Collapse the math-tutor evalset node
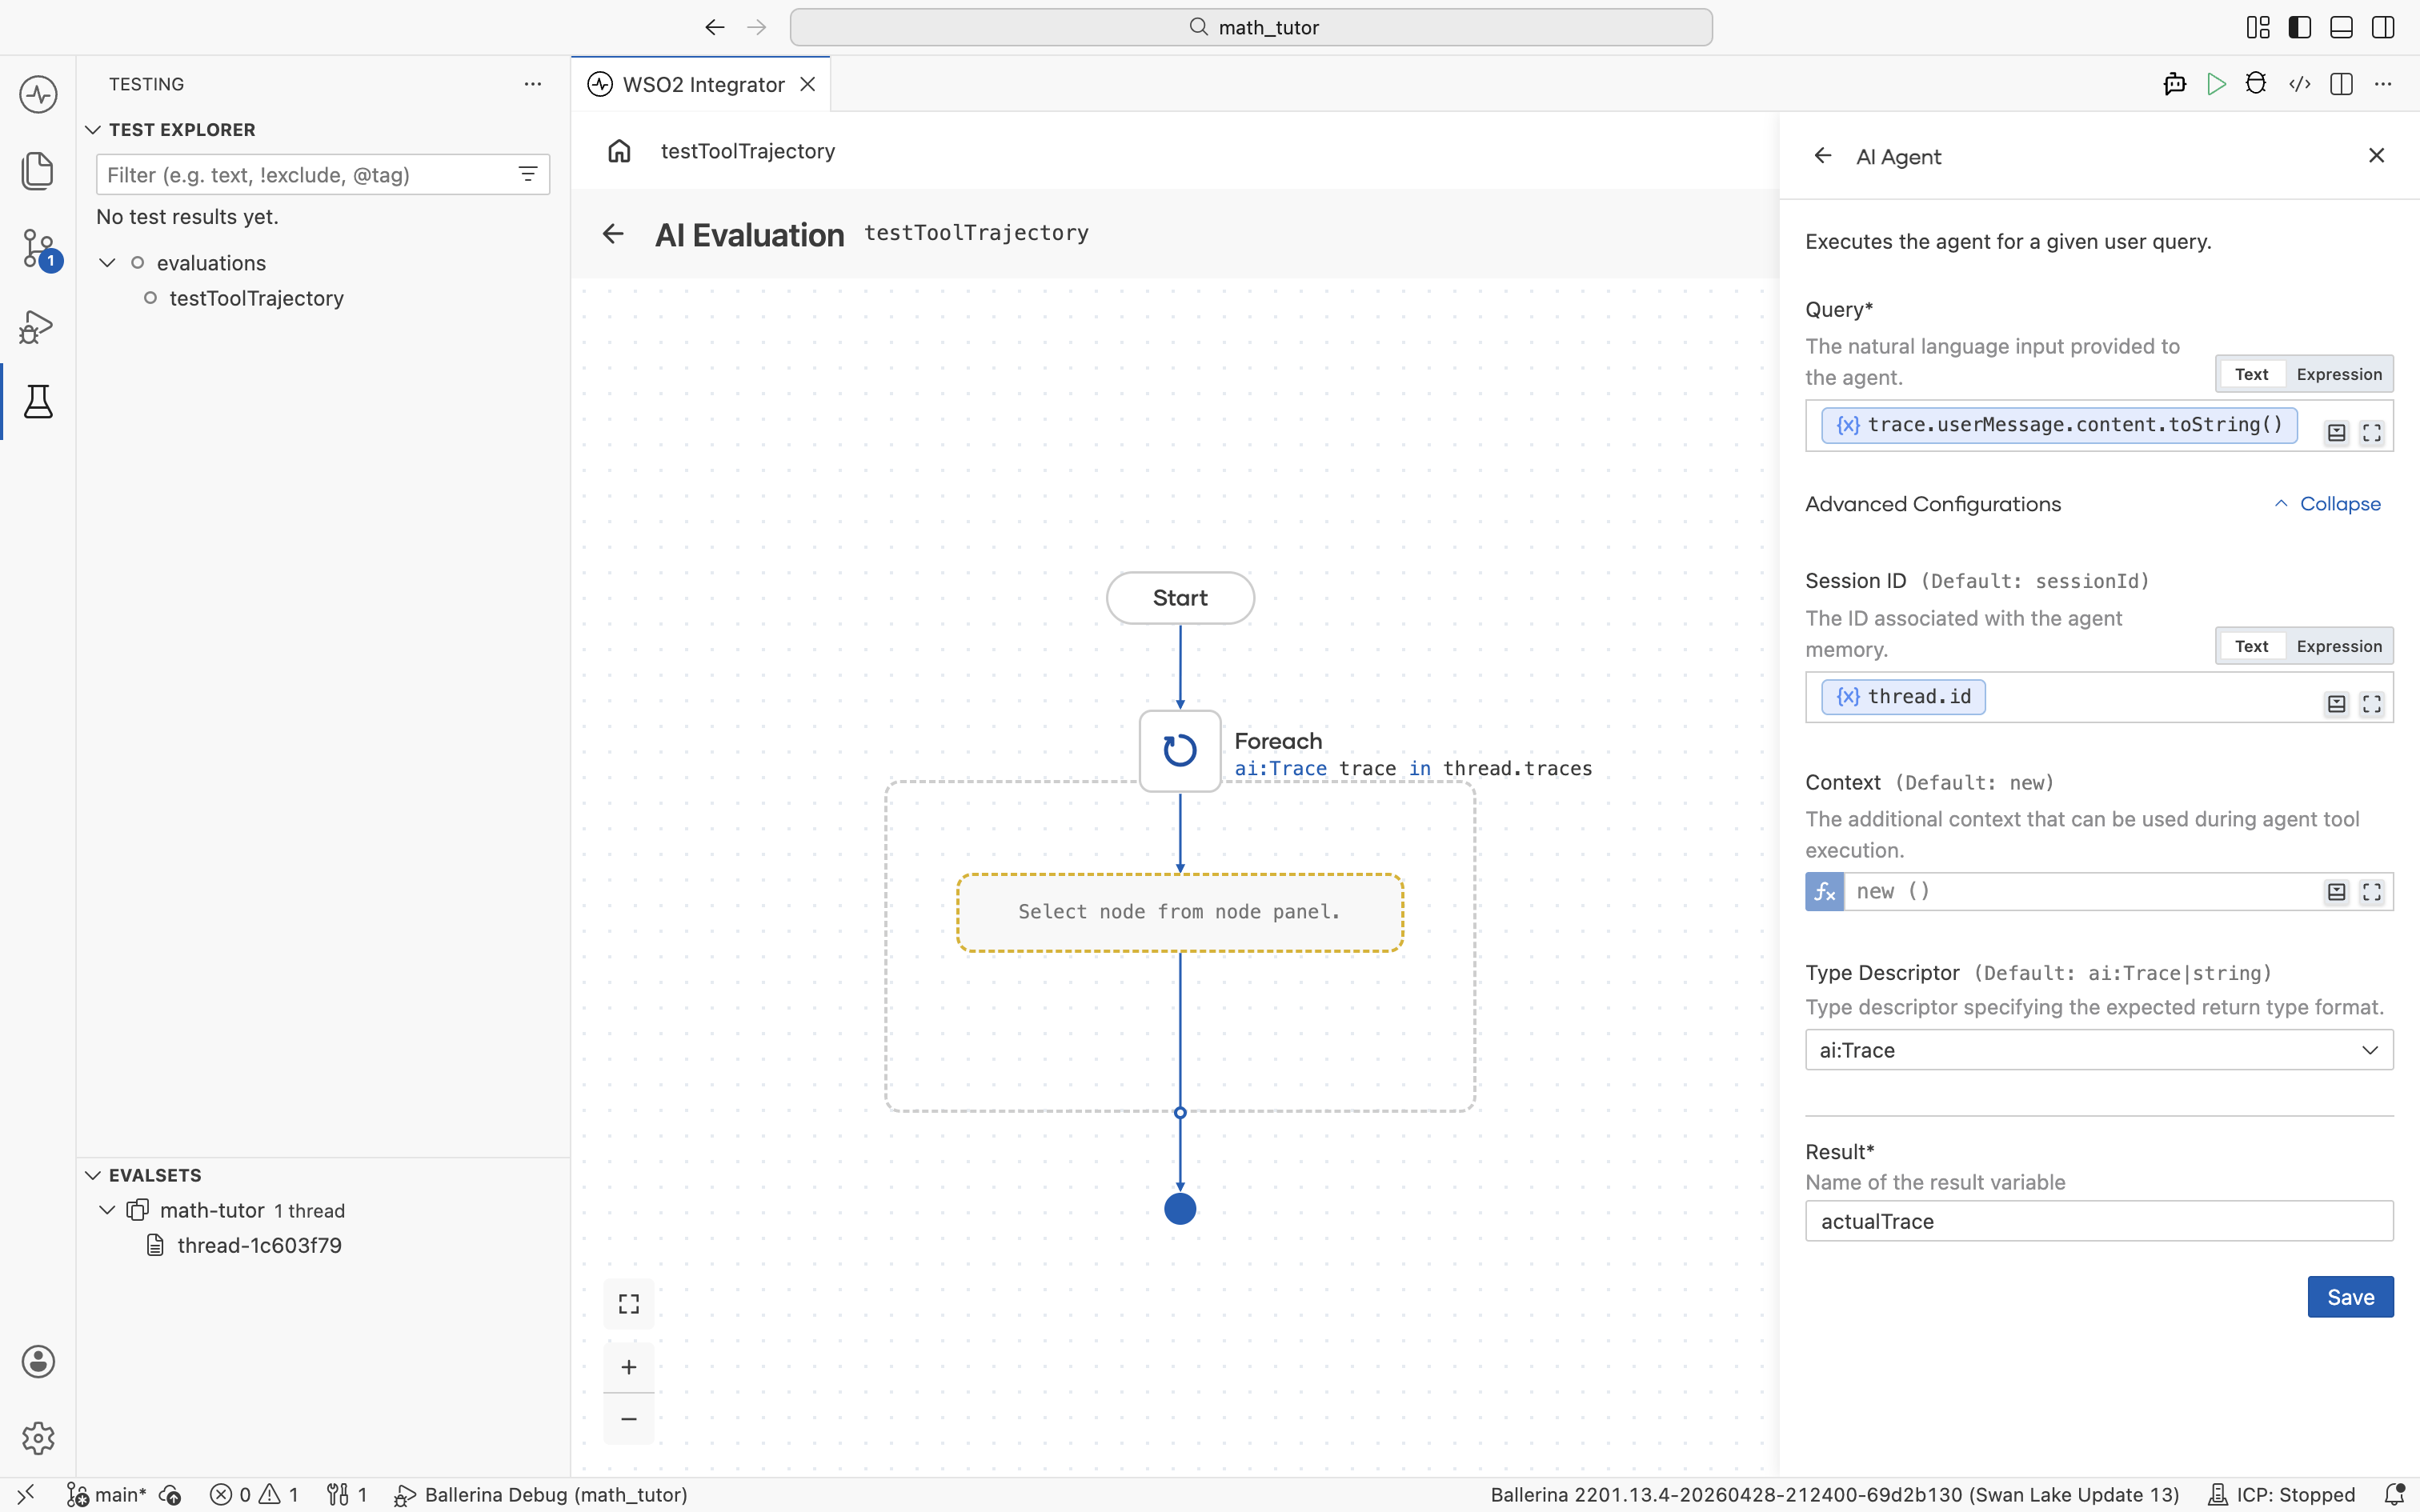The image size is (2420, 1512). [107, 1210]
